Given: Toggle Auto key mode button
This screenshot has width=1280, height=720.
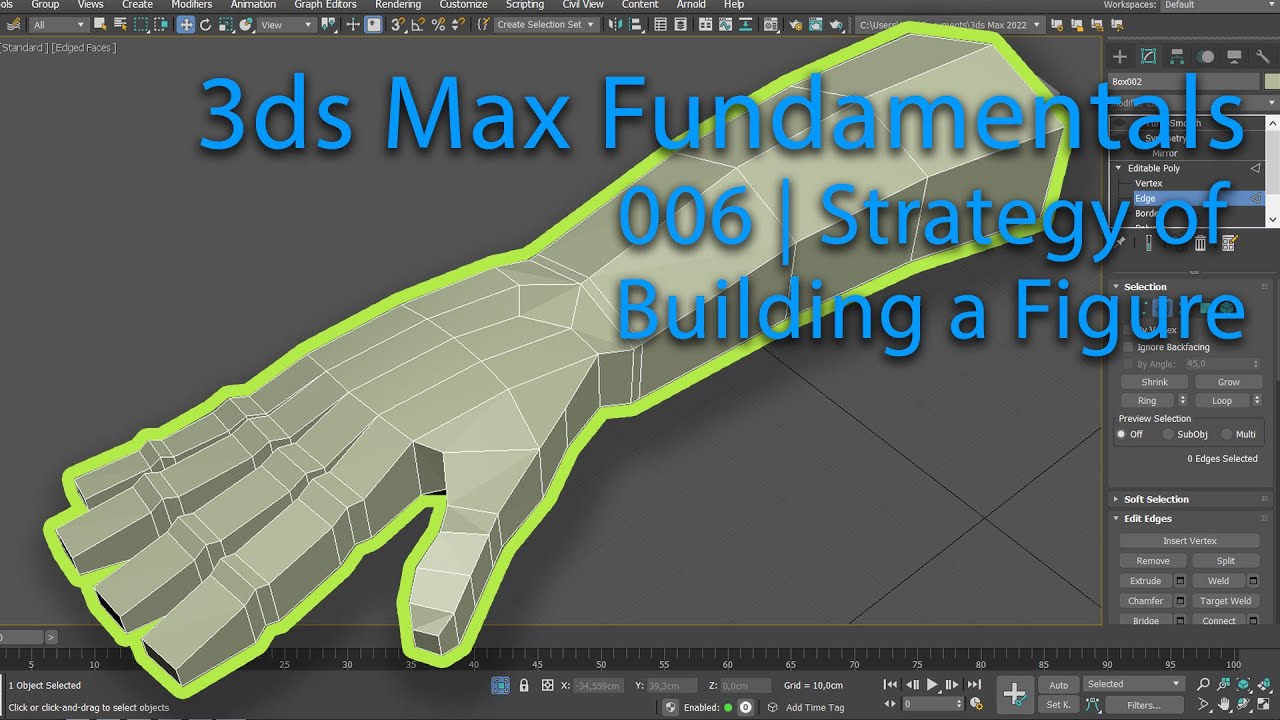Looking at the screenshot, I should (1058, 685).
